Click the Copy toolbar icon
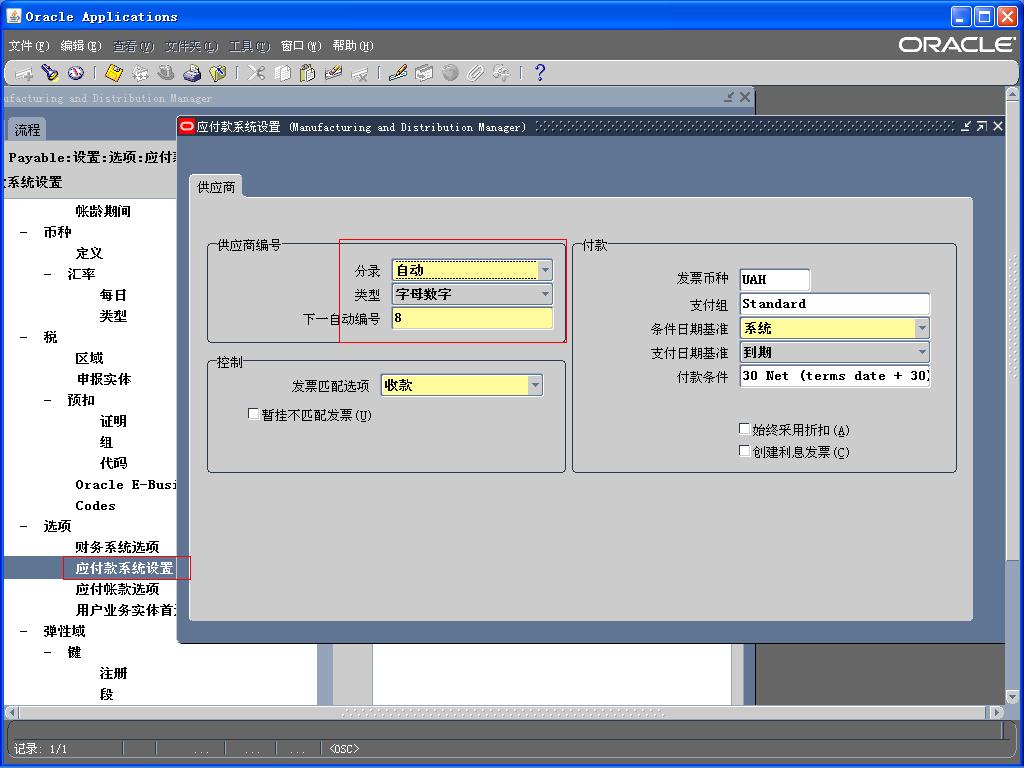 coord(282,73)
